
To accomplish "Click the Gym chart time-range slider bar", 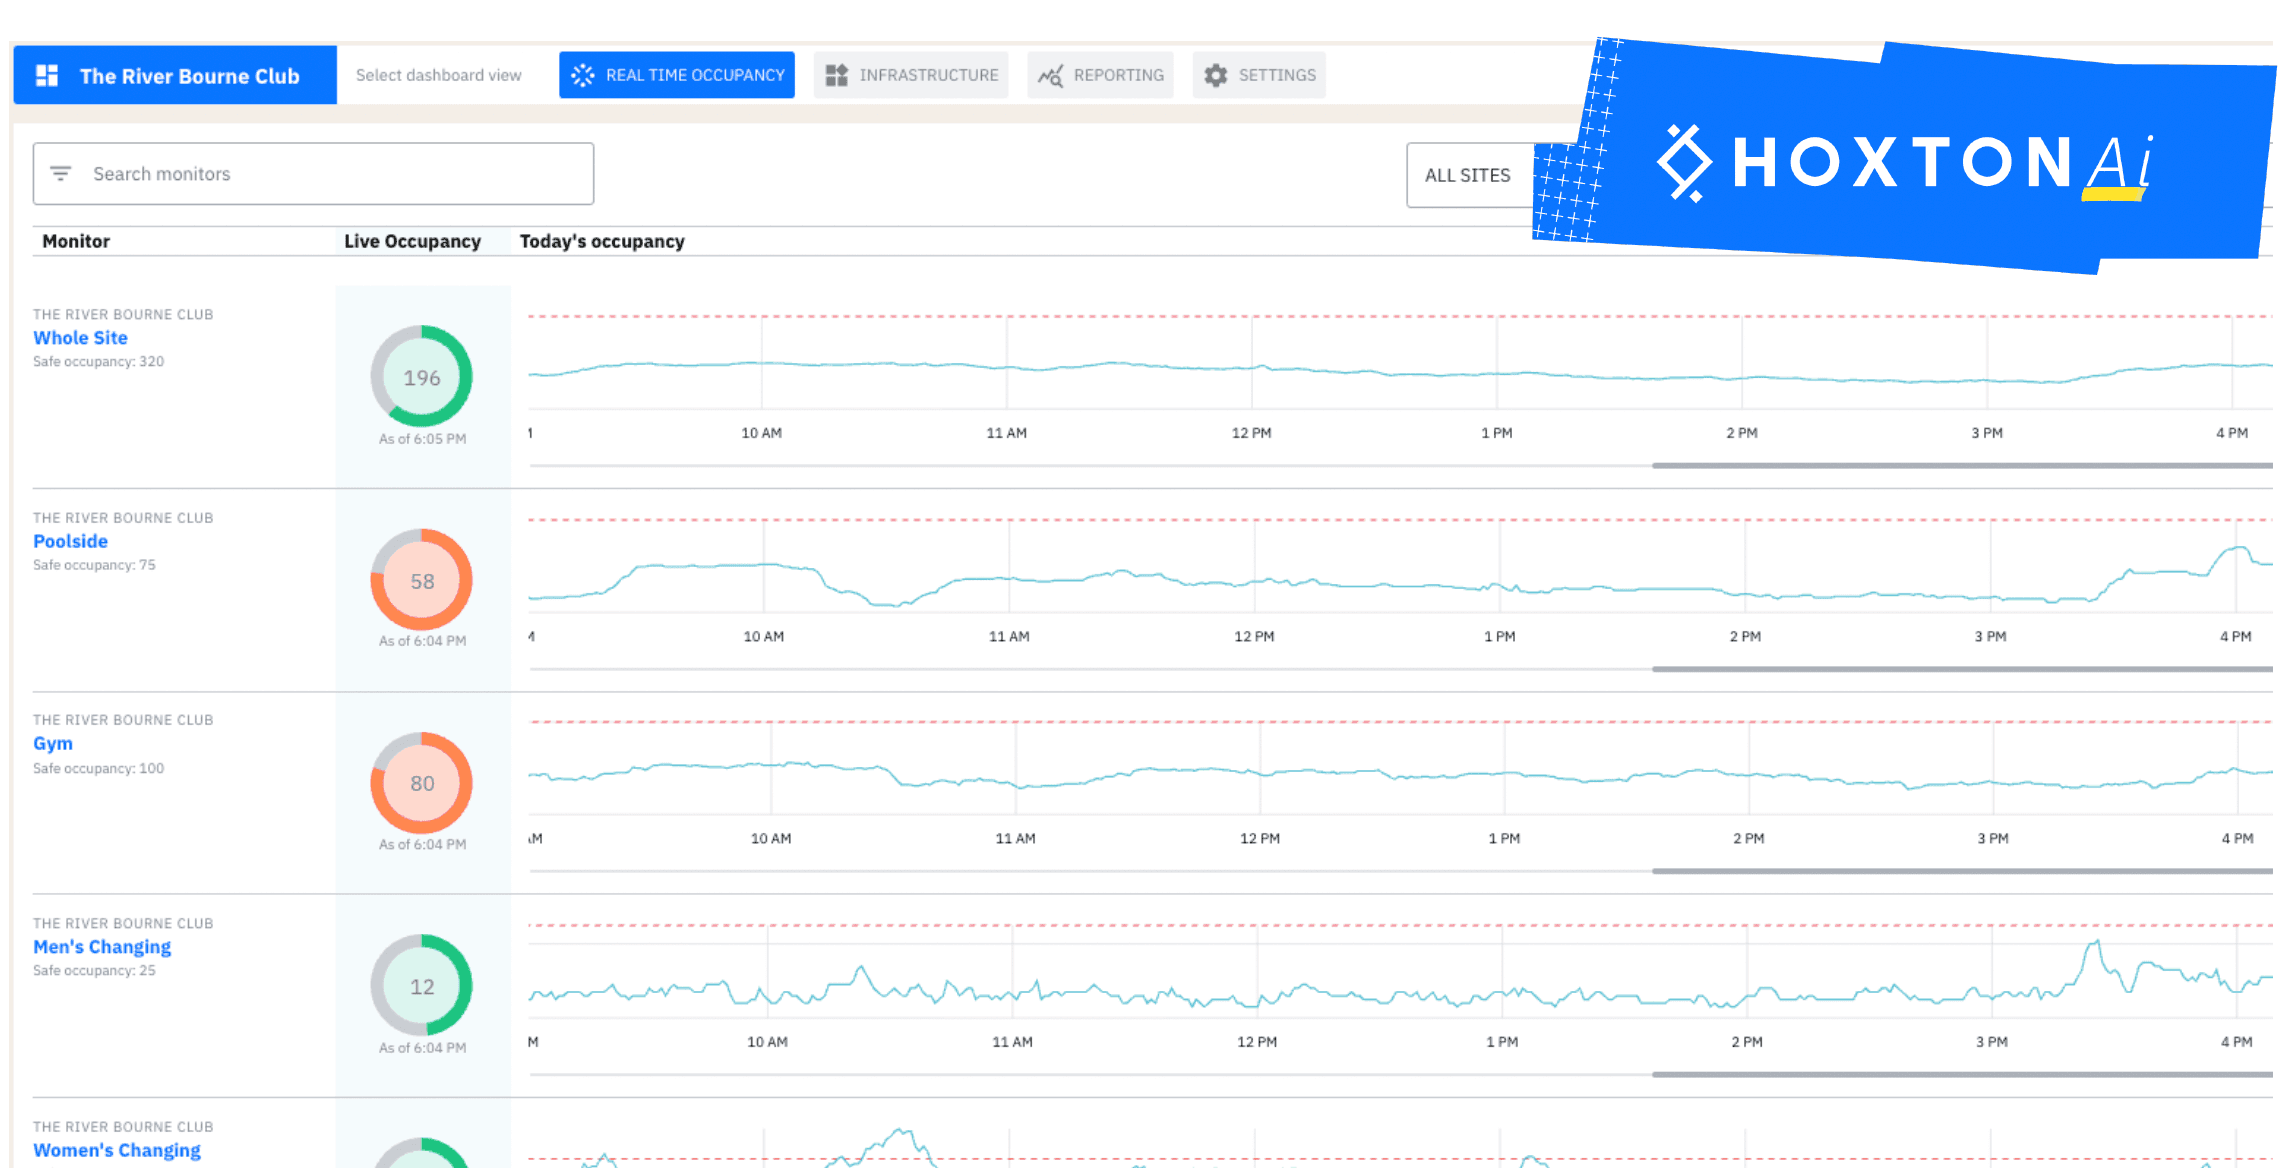I will click(1960, 871).
